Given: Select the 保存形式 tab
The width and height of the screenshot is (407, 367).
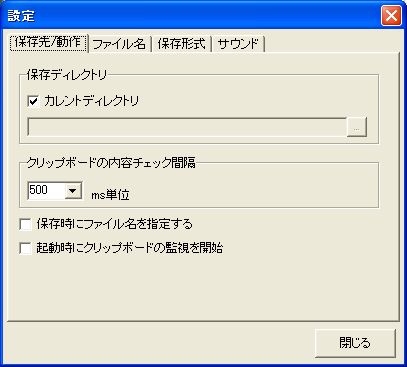Looking at the screenshot, I should coord(181,44).
